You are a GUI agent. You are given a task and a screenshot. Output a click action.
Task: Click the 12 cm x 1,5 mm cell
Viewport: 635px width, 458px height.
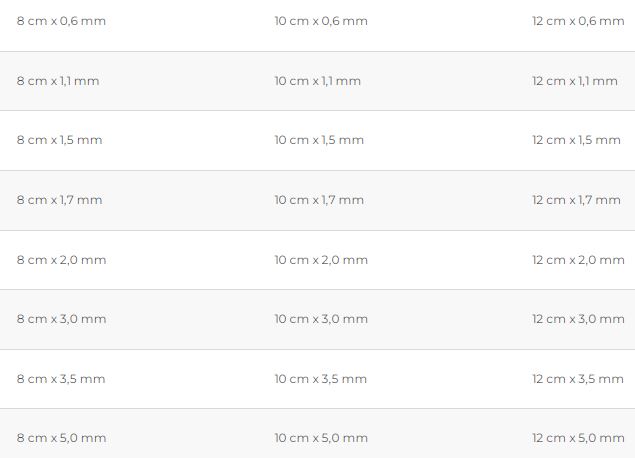(x=576, y=140)
